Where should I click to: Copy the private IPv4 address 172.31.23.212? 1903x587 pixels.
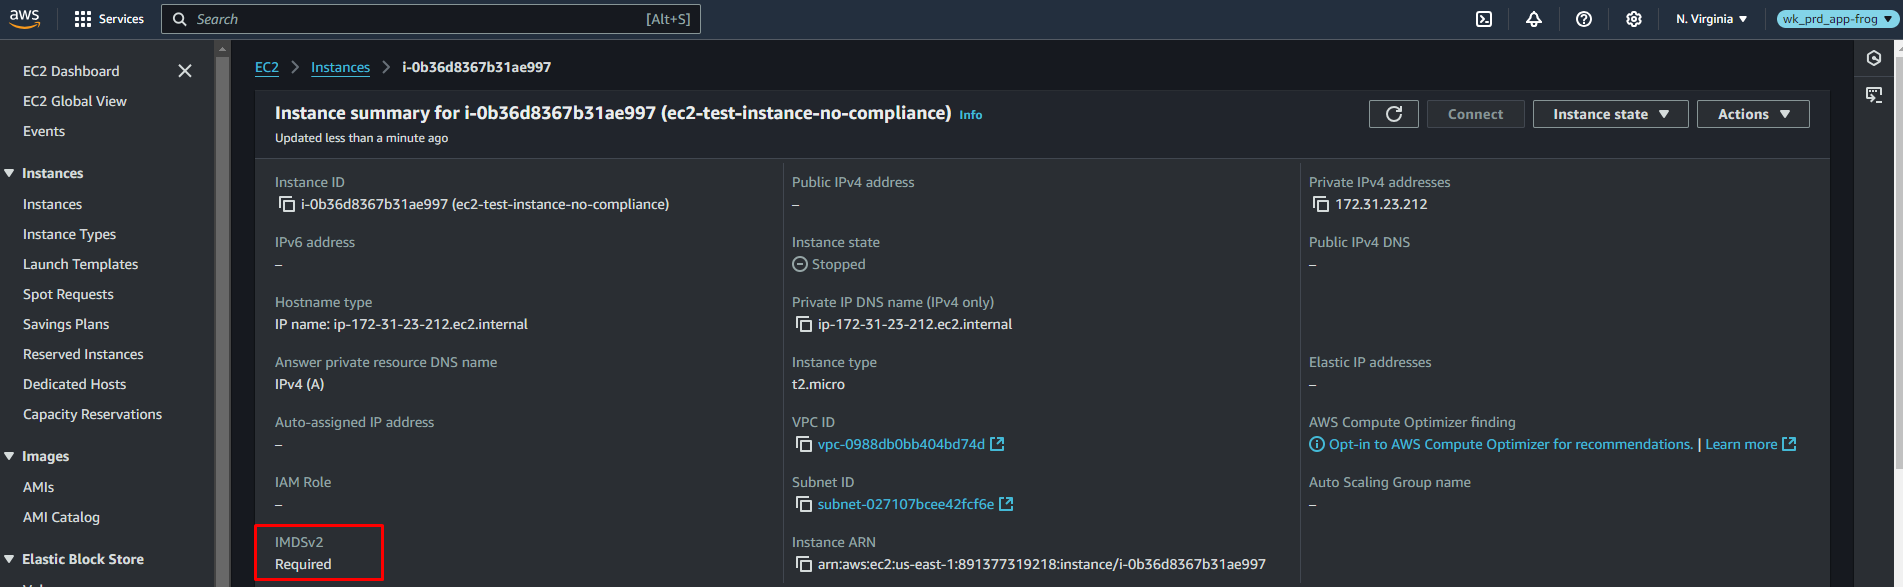click(x=1321, y=205)
